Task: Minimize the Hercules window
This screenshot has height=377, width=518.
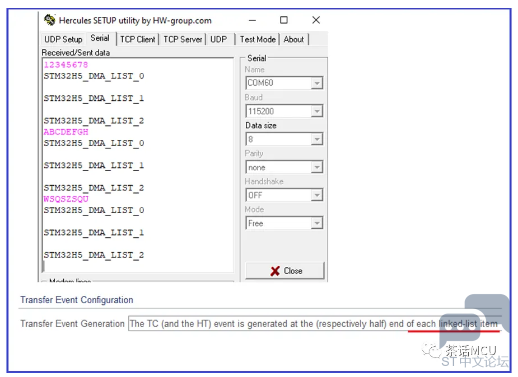Action: (x=252, y=20)
